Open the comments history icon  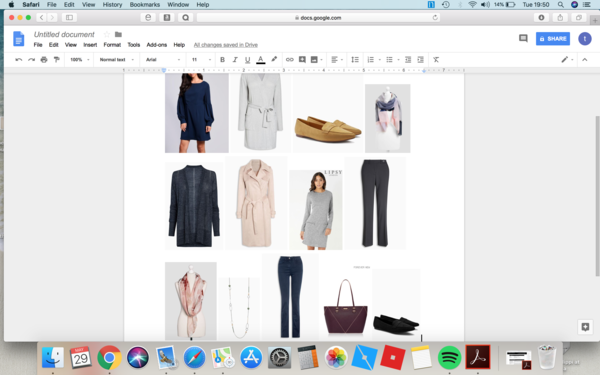point(523,38)
